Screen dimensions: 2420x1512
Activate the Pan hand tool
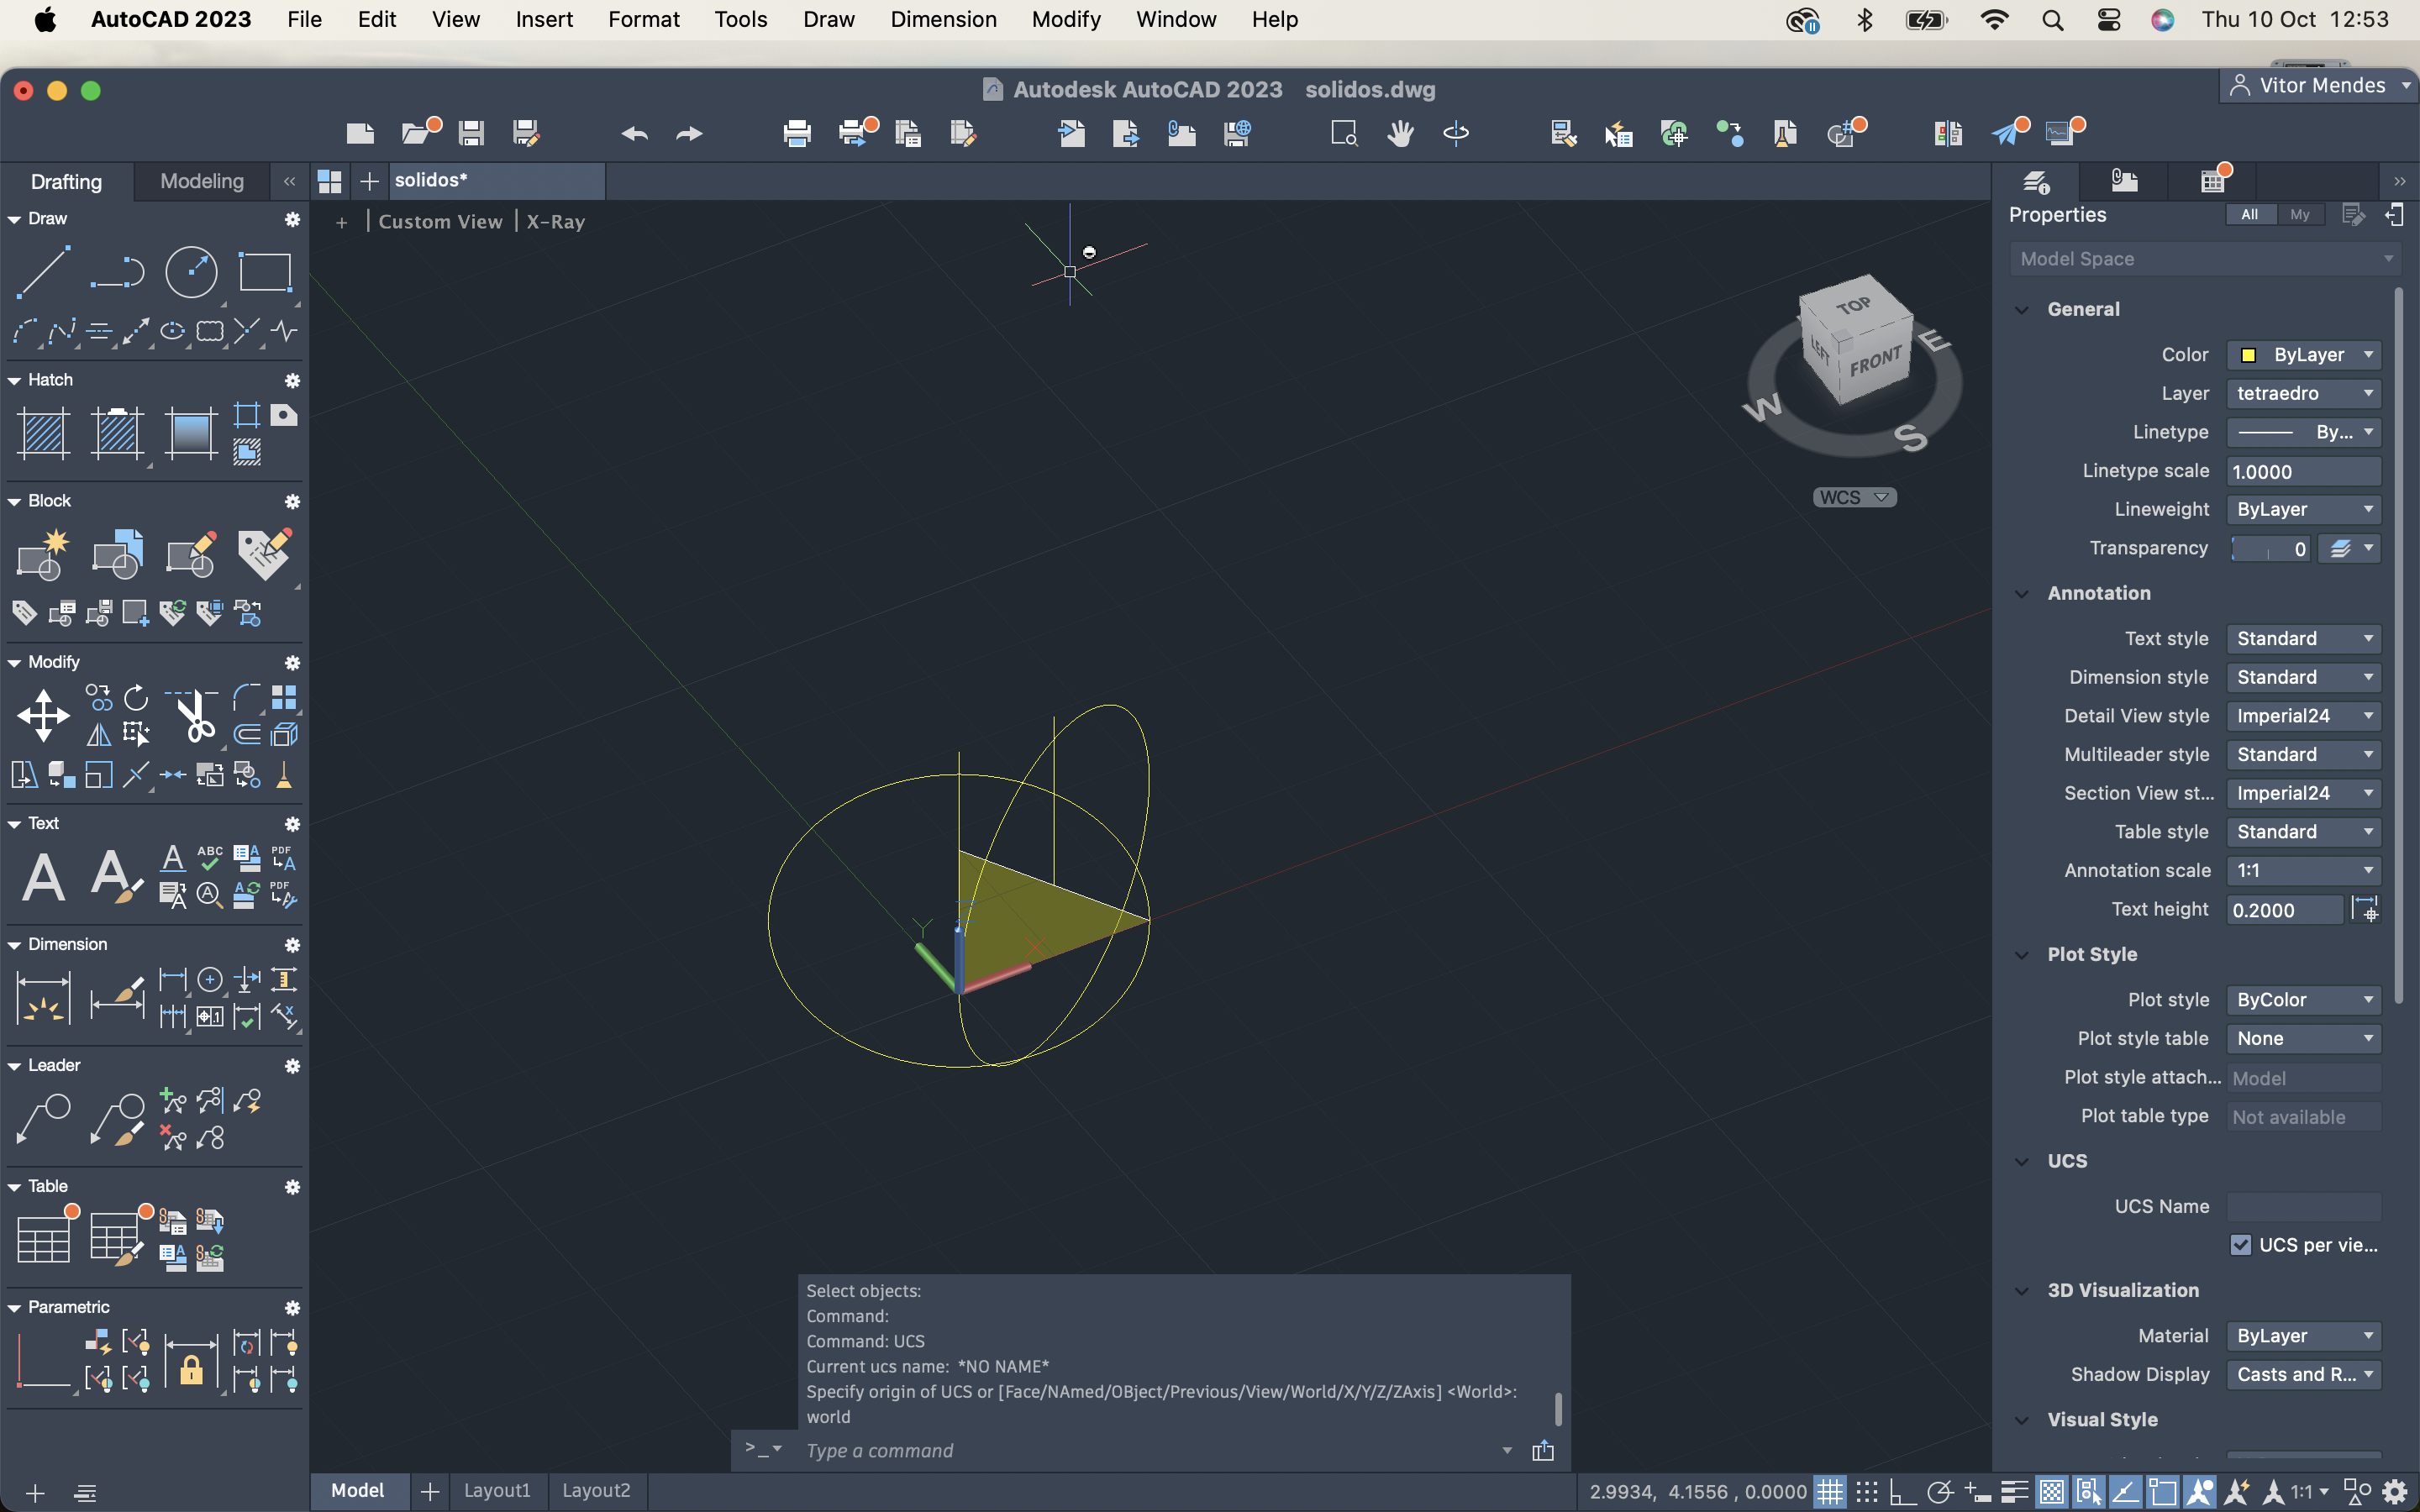(x=1400, y=133)
